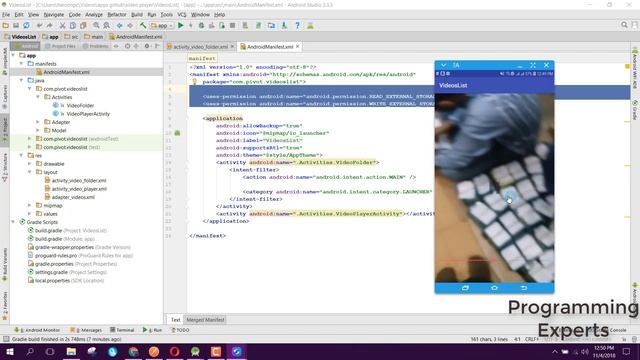
Task: Expand the mipmap folder node
Action: pyautogui.click(x=29, y=205)
